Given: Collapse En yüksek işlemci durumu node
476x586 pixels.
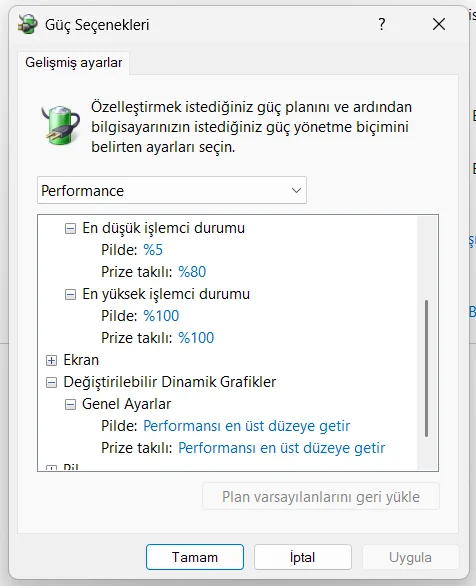Looking at the screenshot, I should point(70,294).
